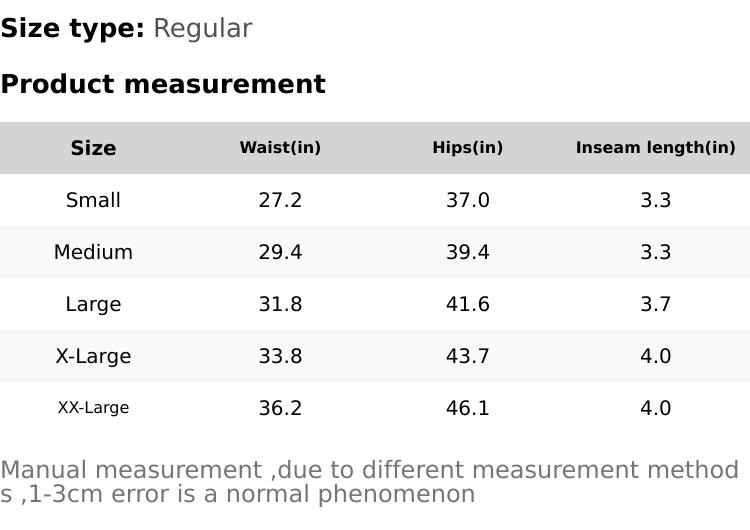Click the Waist(in) column header

point(280,148)
